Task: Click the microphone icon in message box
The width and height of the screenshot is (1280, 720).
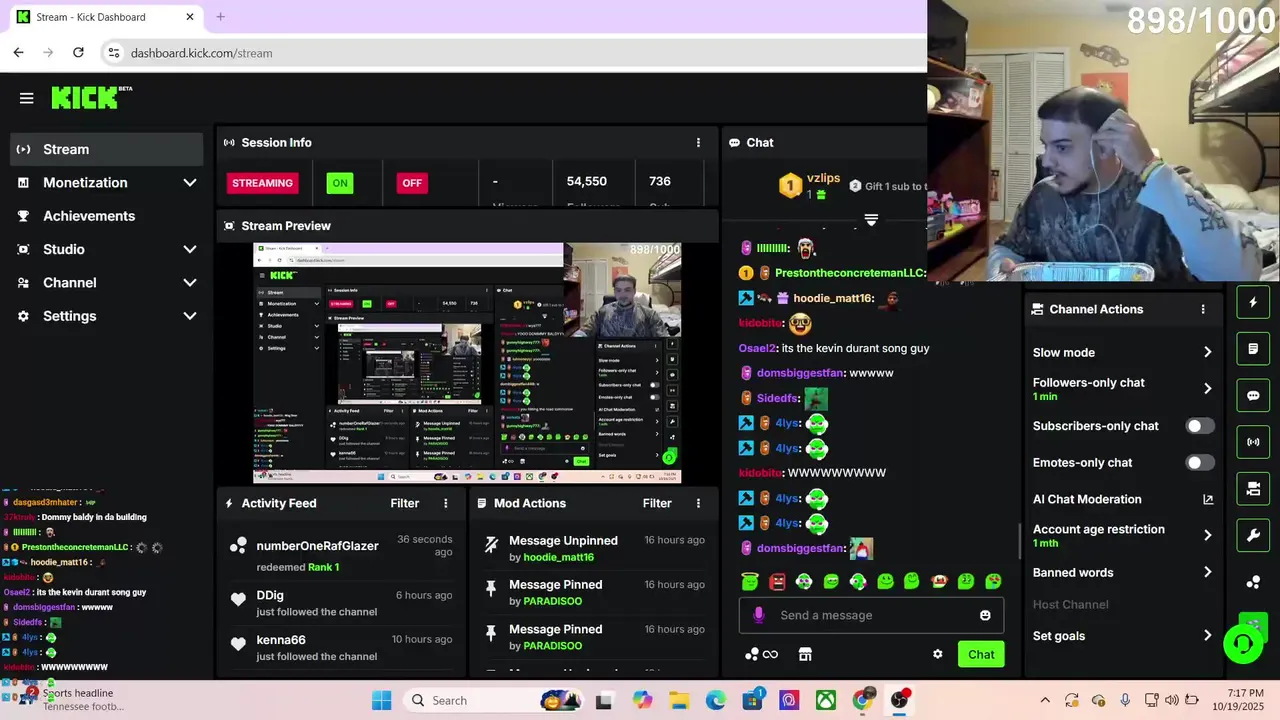Action: [x=759, y=615]
